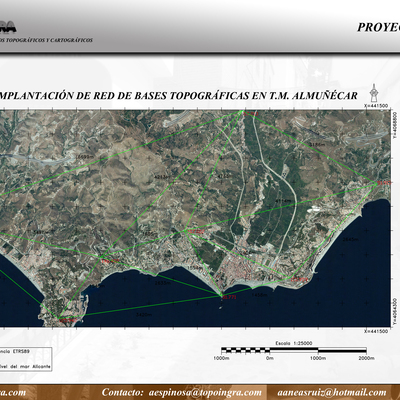Open the aaneasruiz@hotmail.com email link

332,392
